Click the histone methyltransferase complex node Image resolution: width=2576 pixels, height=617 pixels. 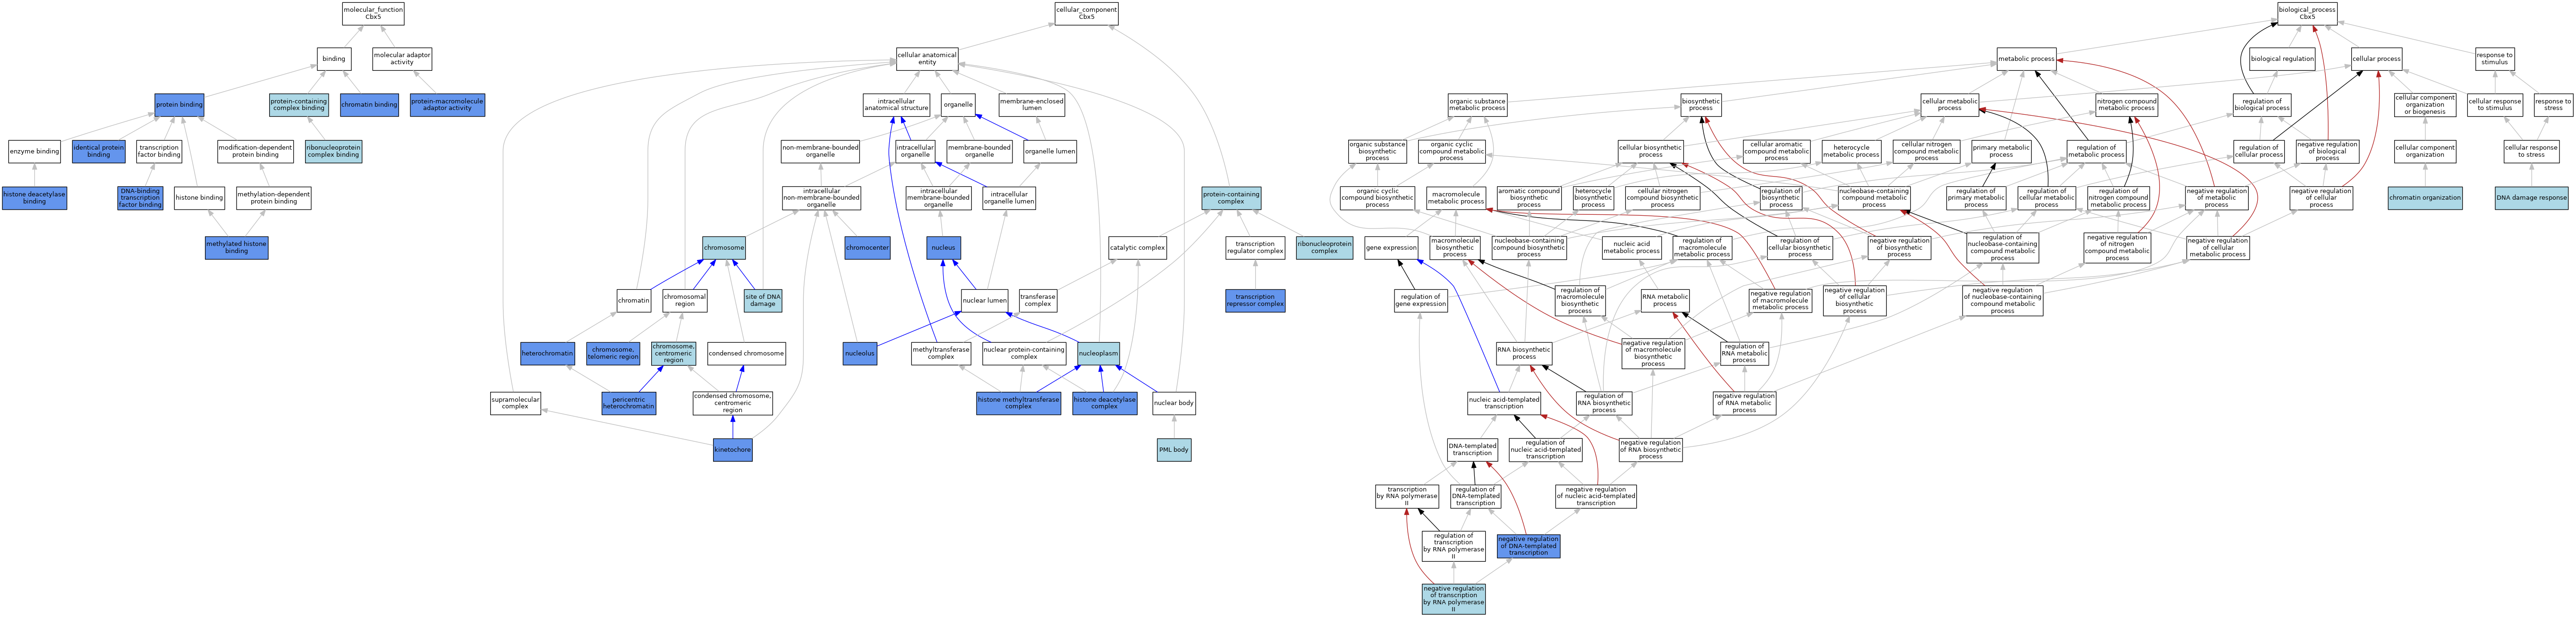tap(1019, 403)
